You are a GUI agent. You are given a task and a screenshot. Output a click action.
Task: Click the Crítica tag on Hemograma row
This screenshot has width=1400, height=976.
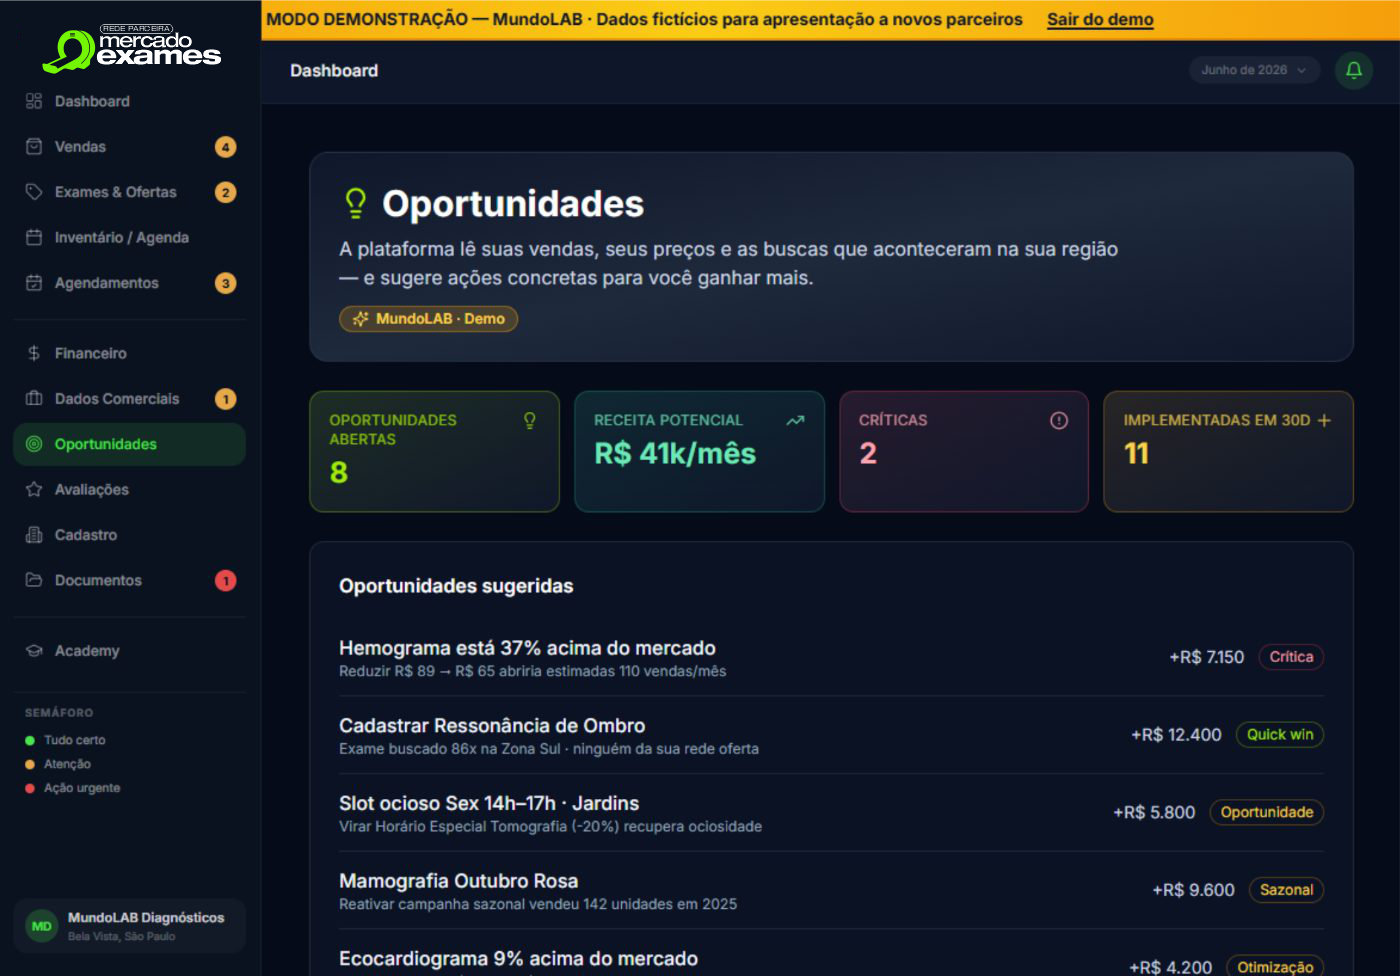(1291, 657)
